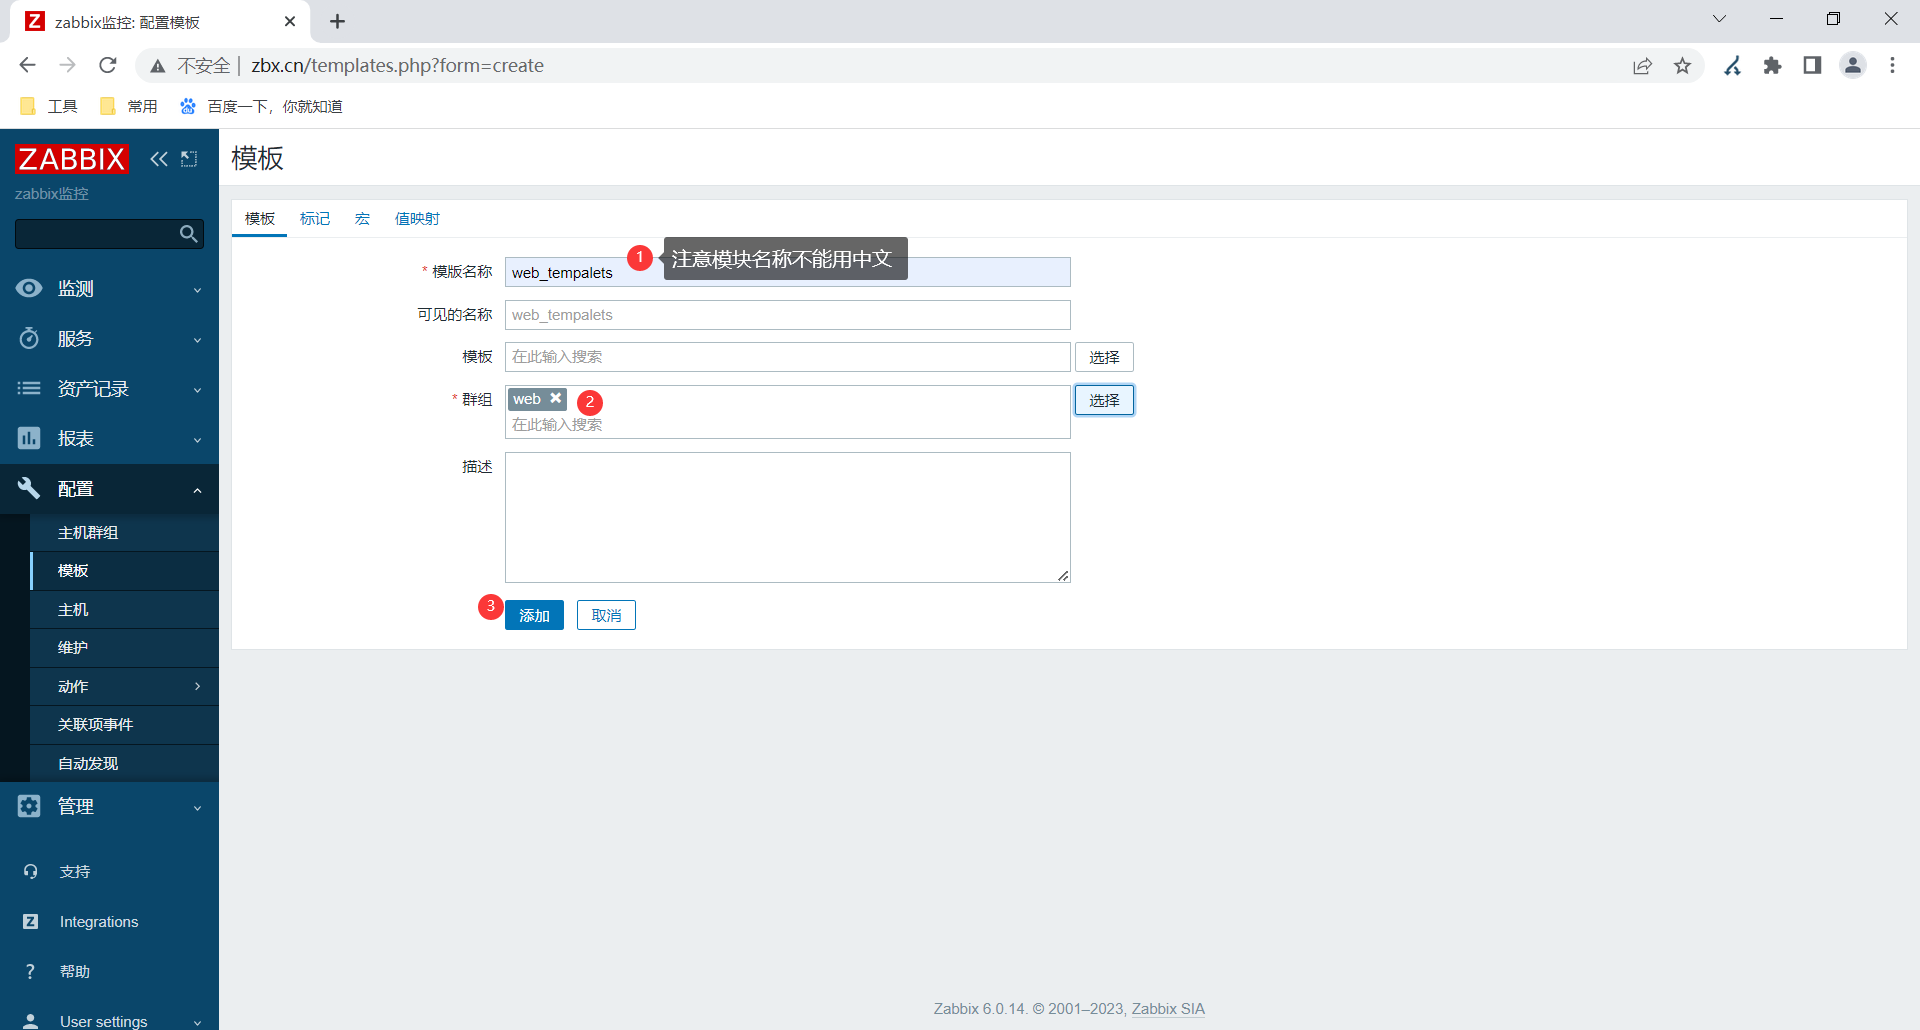Click the ZABBIX logo
The height and width of the screenshot is (1030, 1920).
coord(72,159)
